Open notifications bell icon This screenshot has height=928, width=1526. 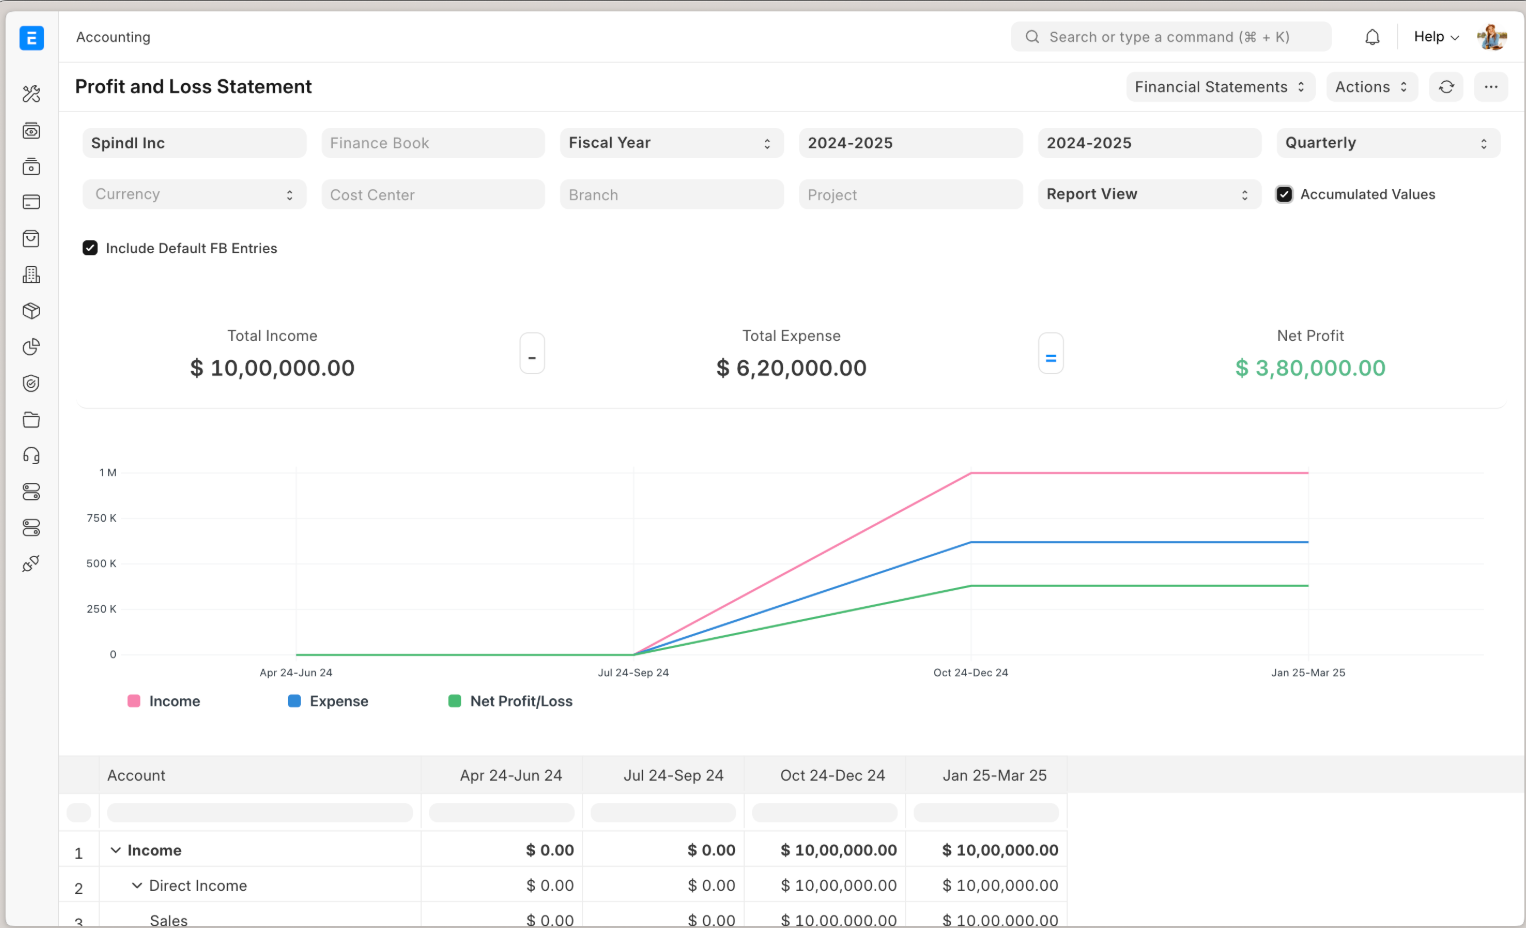[x=1372, y=37]
